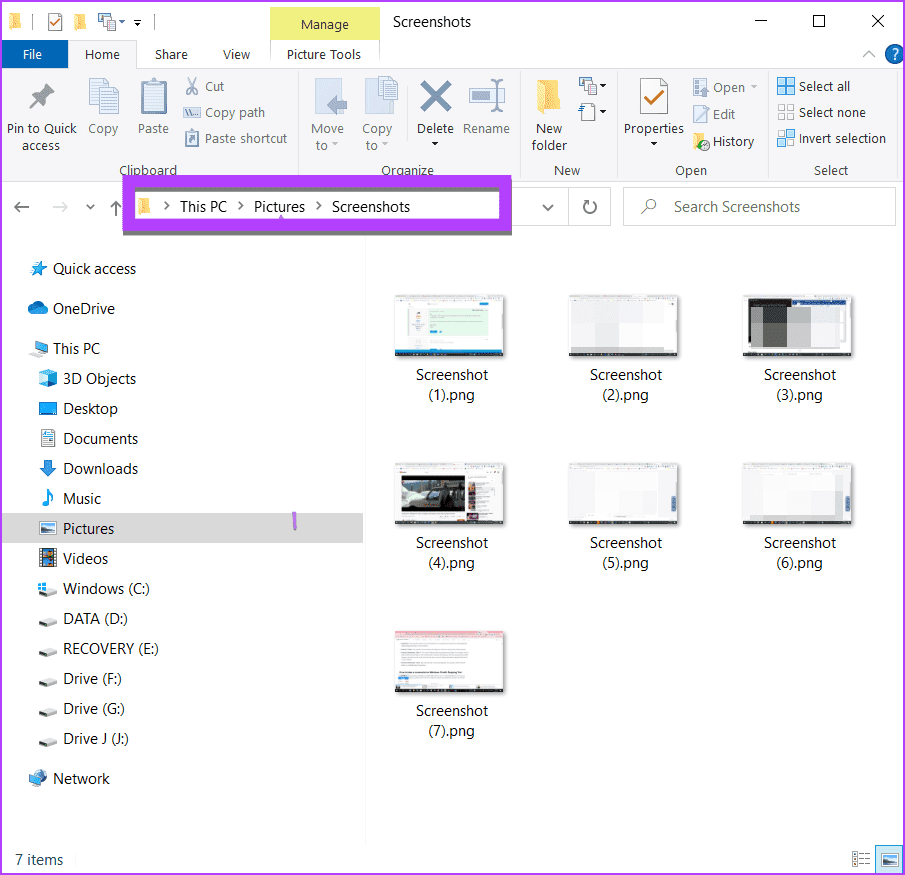Open address bar history dropdown
Image resolution: width=905 pixels, height=875 pixels.
[548, 207]
